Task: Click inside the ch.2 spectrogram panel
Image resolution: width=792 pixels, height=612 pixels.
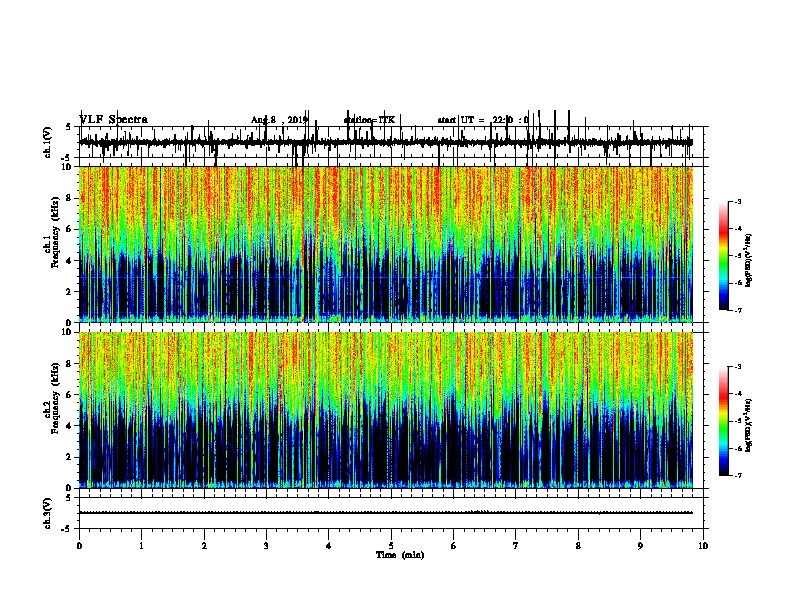Action: pyautogui.click(x=386, y=410)
